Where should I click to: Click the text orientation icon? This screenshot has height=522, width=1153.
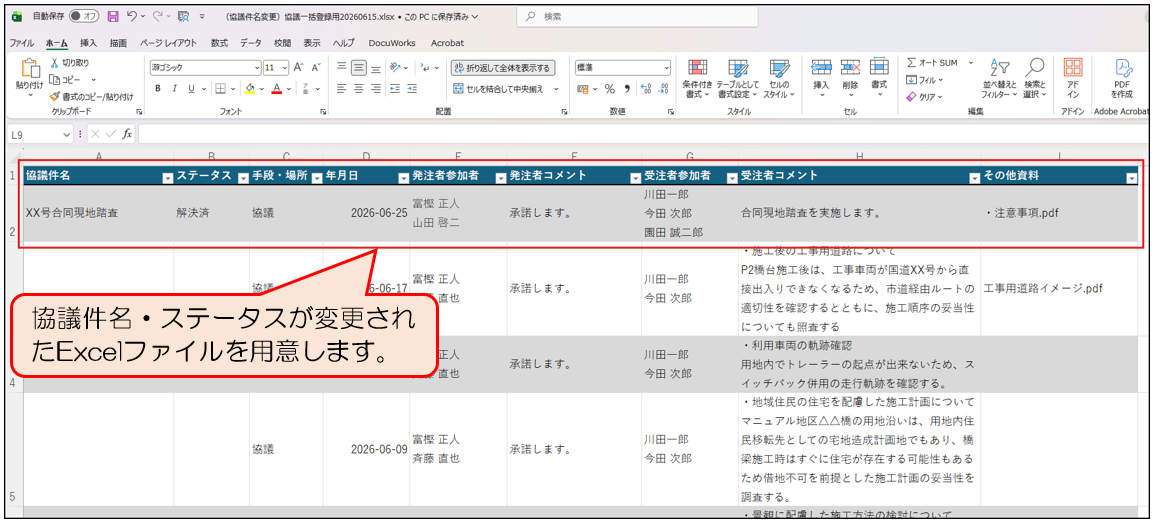click(395, 67)
